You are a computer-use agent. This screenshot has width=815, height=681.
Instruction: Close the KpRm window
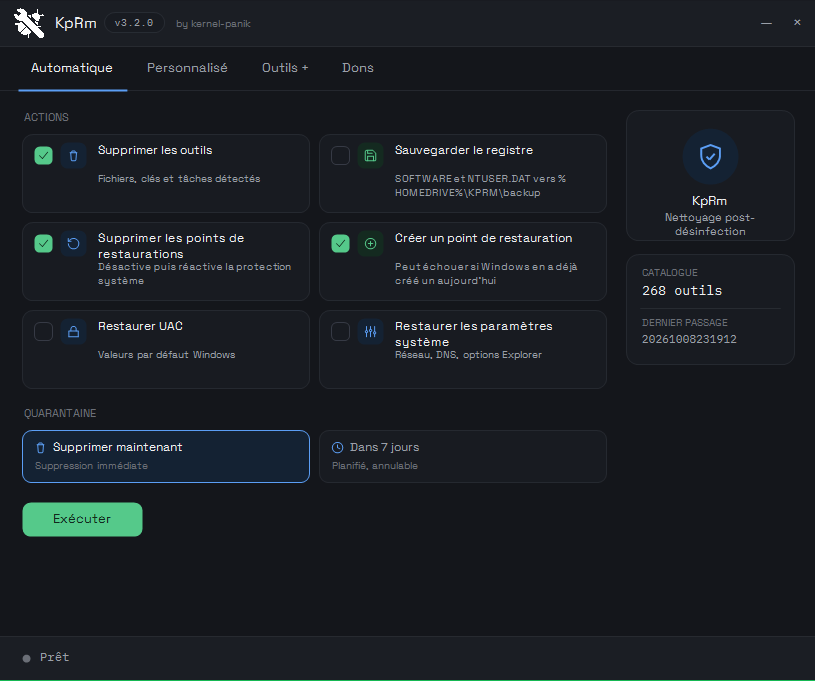[x=797, y=22]
